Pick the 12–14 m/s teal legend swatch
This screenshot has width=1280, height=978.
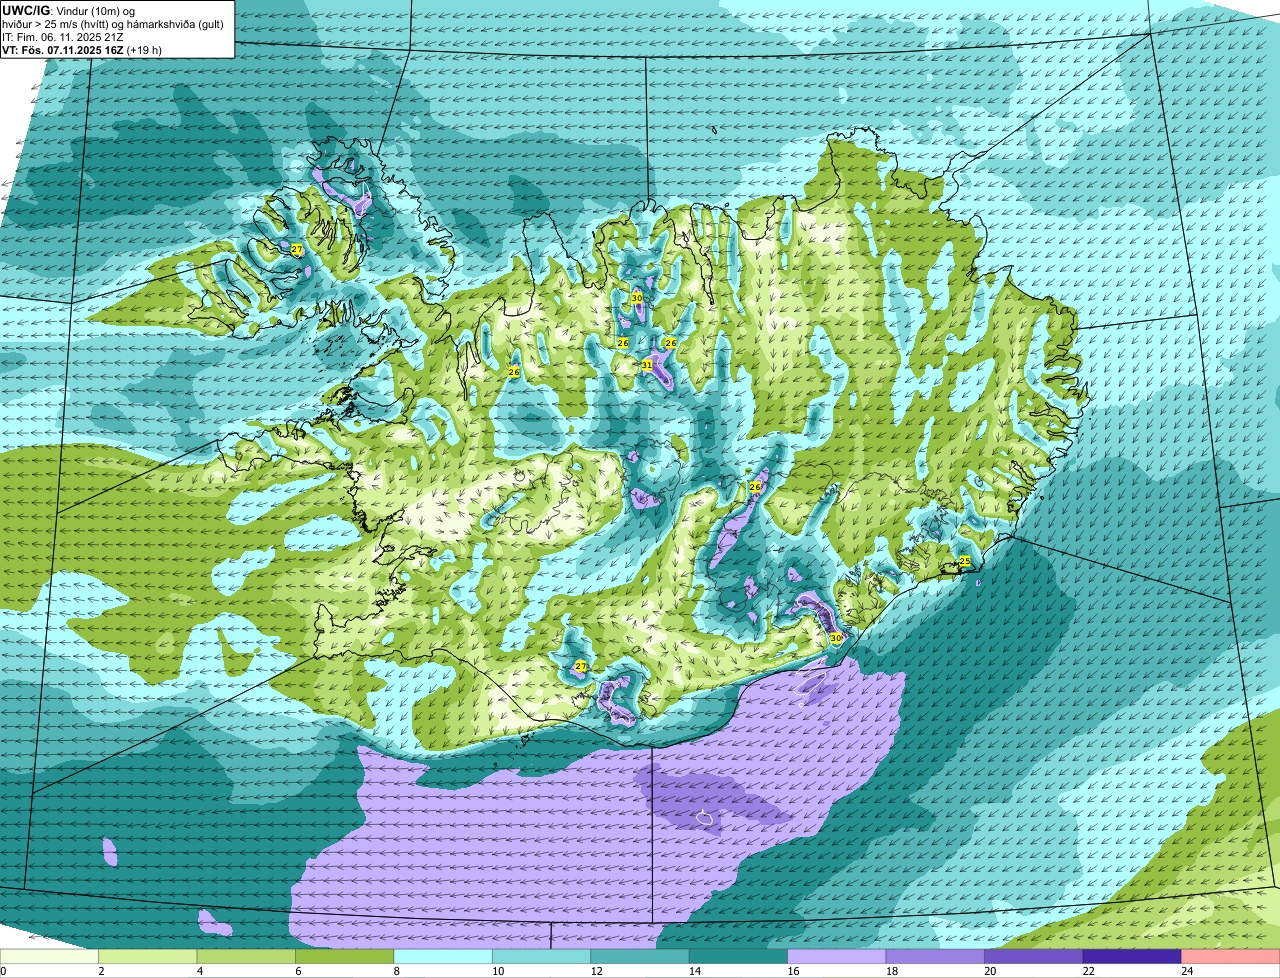640,957
